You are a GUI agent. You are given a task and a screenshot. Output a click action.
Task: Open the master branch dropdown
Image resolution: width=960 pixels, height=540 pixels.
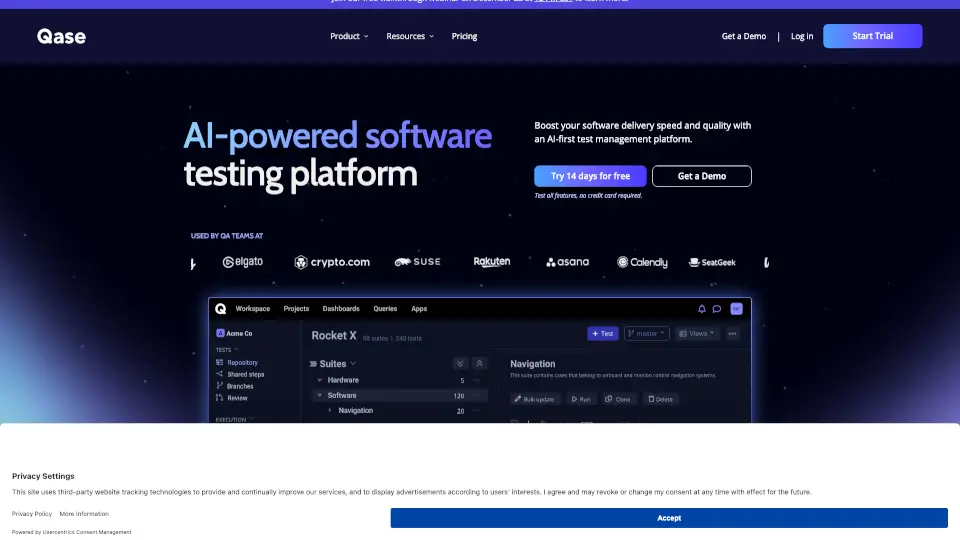(x=647, y=334)
